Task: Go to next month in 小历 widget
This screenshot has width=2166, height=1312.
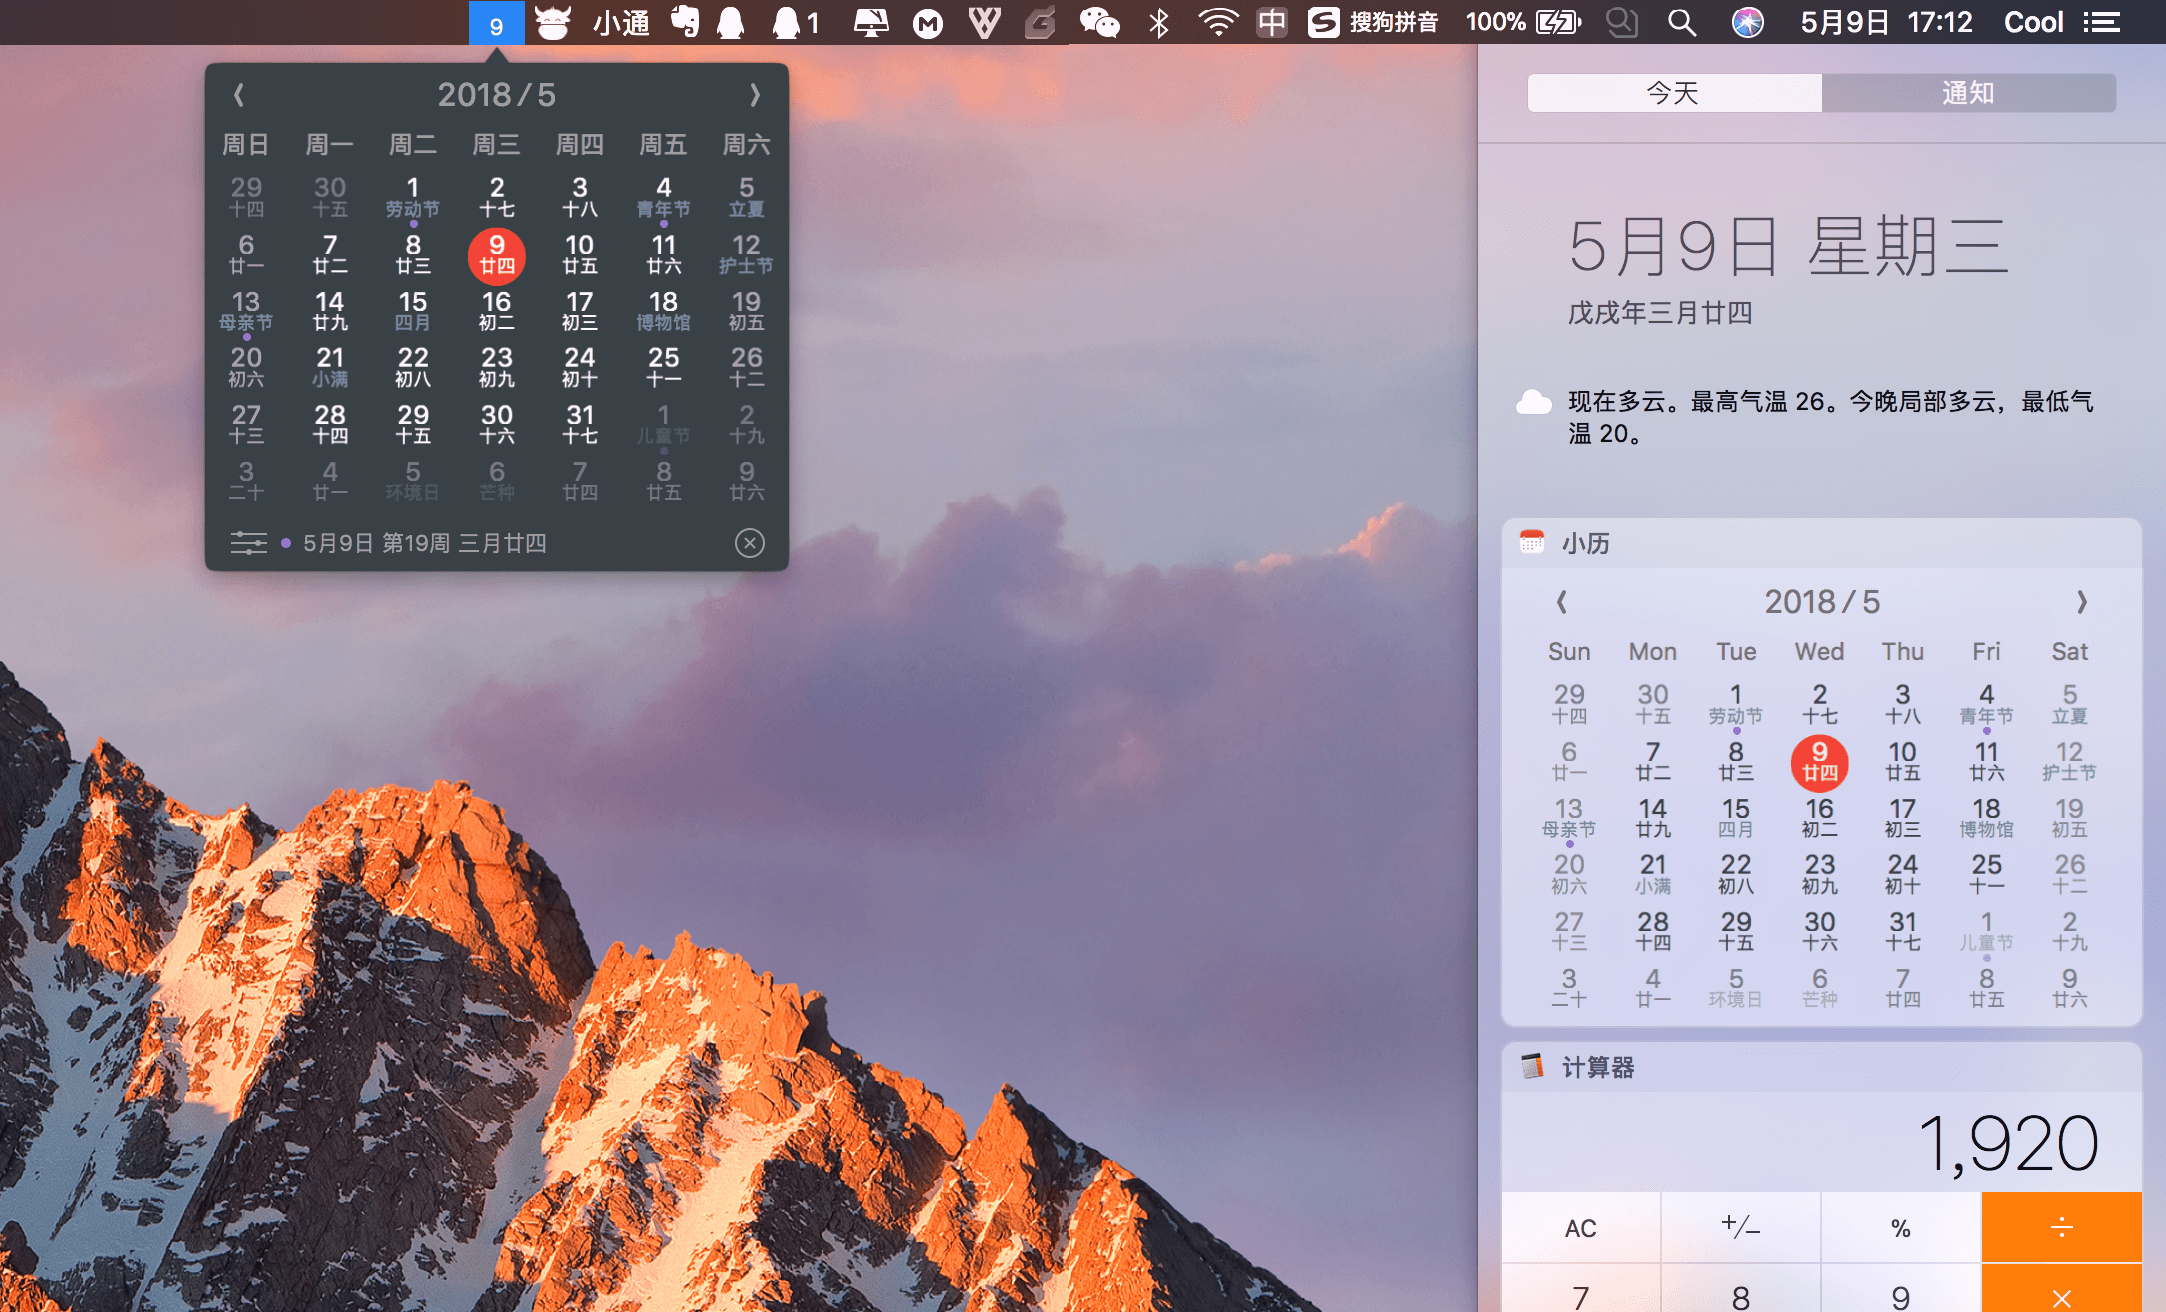Action: pyautogui.click(x=2082, y=602)
